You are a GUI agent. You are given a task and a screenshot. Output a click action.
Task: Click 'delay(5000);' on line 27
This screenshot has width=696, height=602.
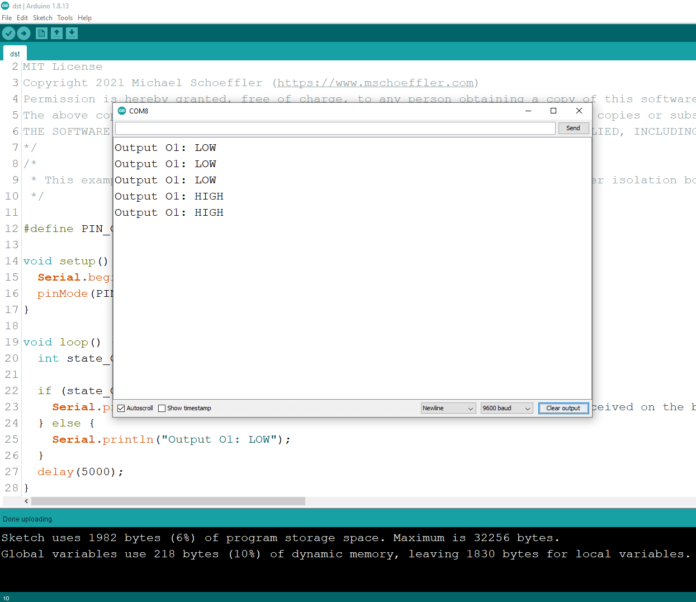click(x=80, y=471)
